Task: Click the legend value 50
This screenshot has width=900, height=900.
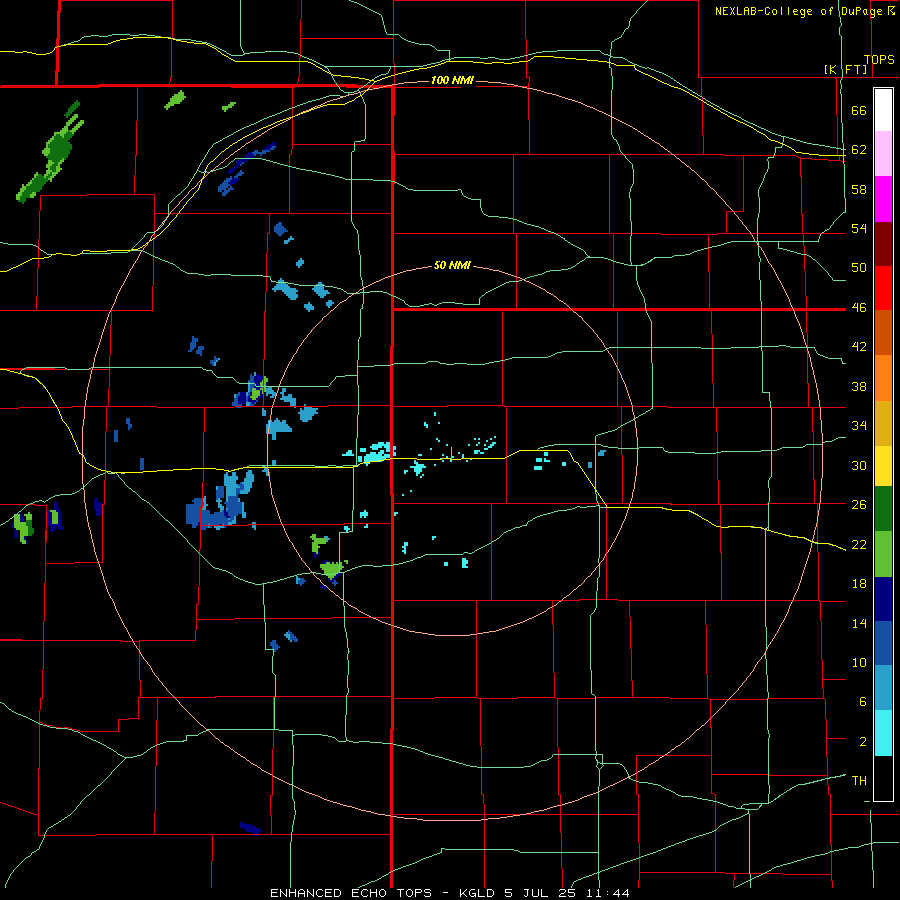Action: pyautogui.click(x=859, y=268)
